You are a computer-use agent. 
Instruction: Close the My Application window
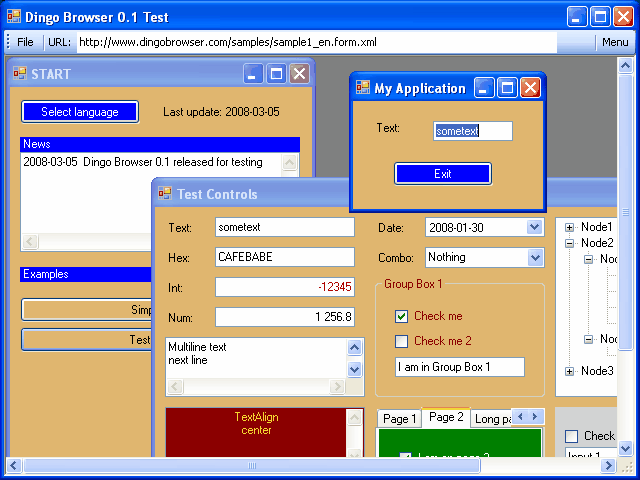tap(531, 88)
